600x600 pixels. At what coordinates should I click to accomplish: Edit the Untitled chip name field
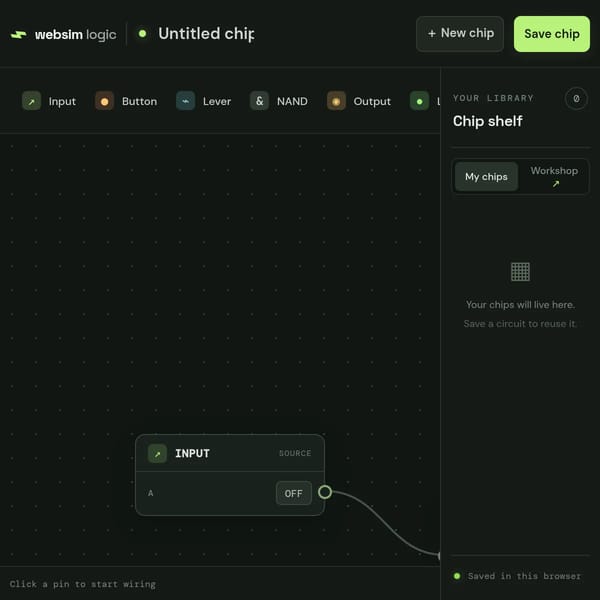(206, 34)
